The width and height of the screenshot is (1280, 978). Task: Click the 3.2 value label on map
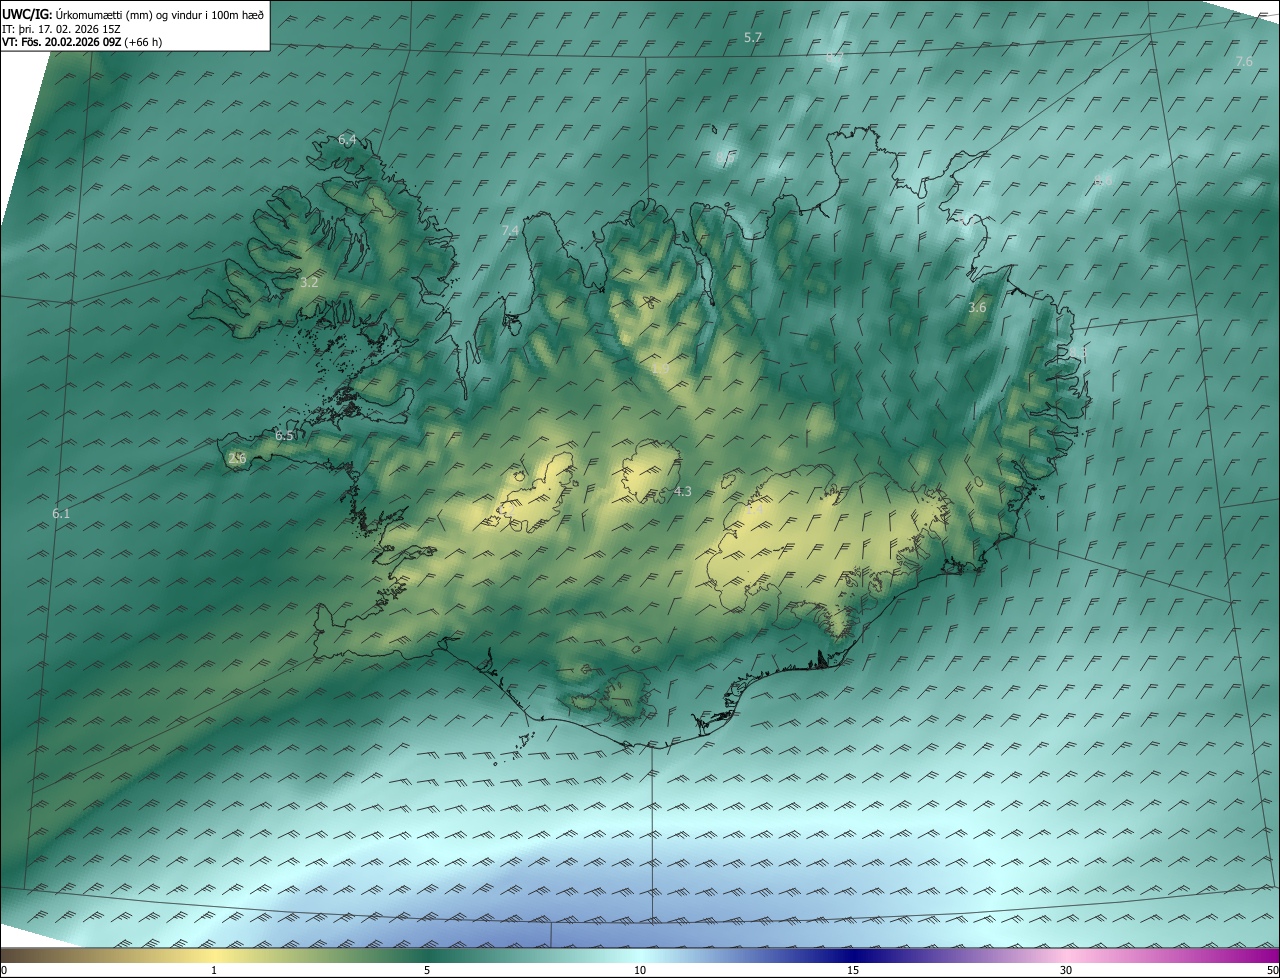309,283
